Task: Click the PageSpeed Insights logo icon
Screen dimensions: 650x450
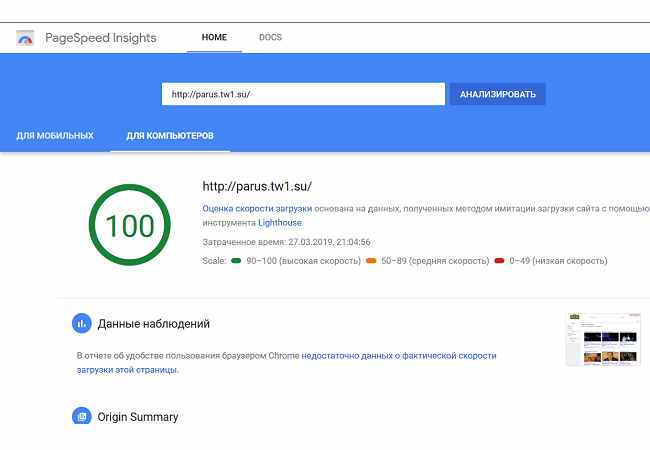Action: (25, 38)
